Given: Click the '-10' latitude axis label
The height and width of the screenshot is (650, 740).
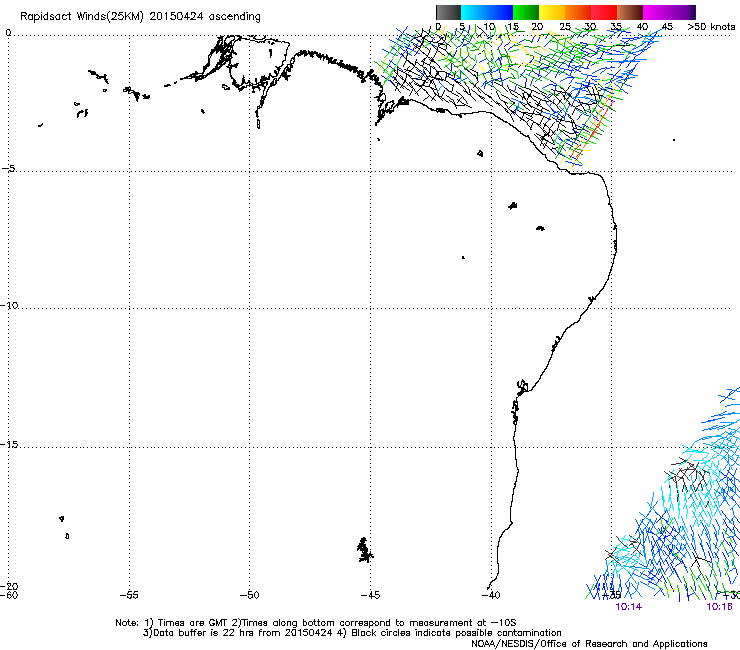Looking at the screenshot, I should click(x=9, y=305).
